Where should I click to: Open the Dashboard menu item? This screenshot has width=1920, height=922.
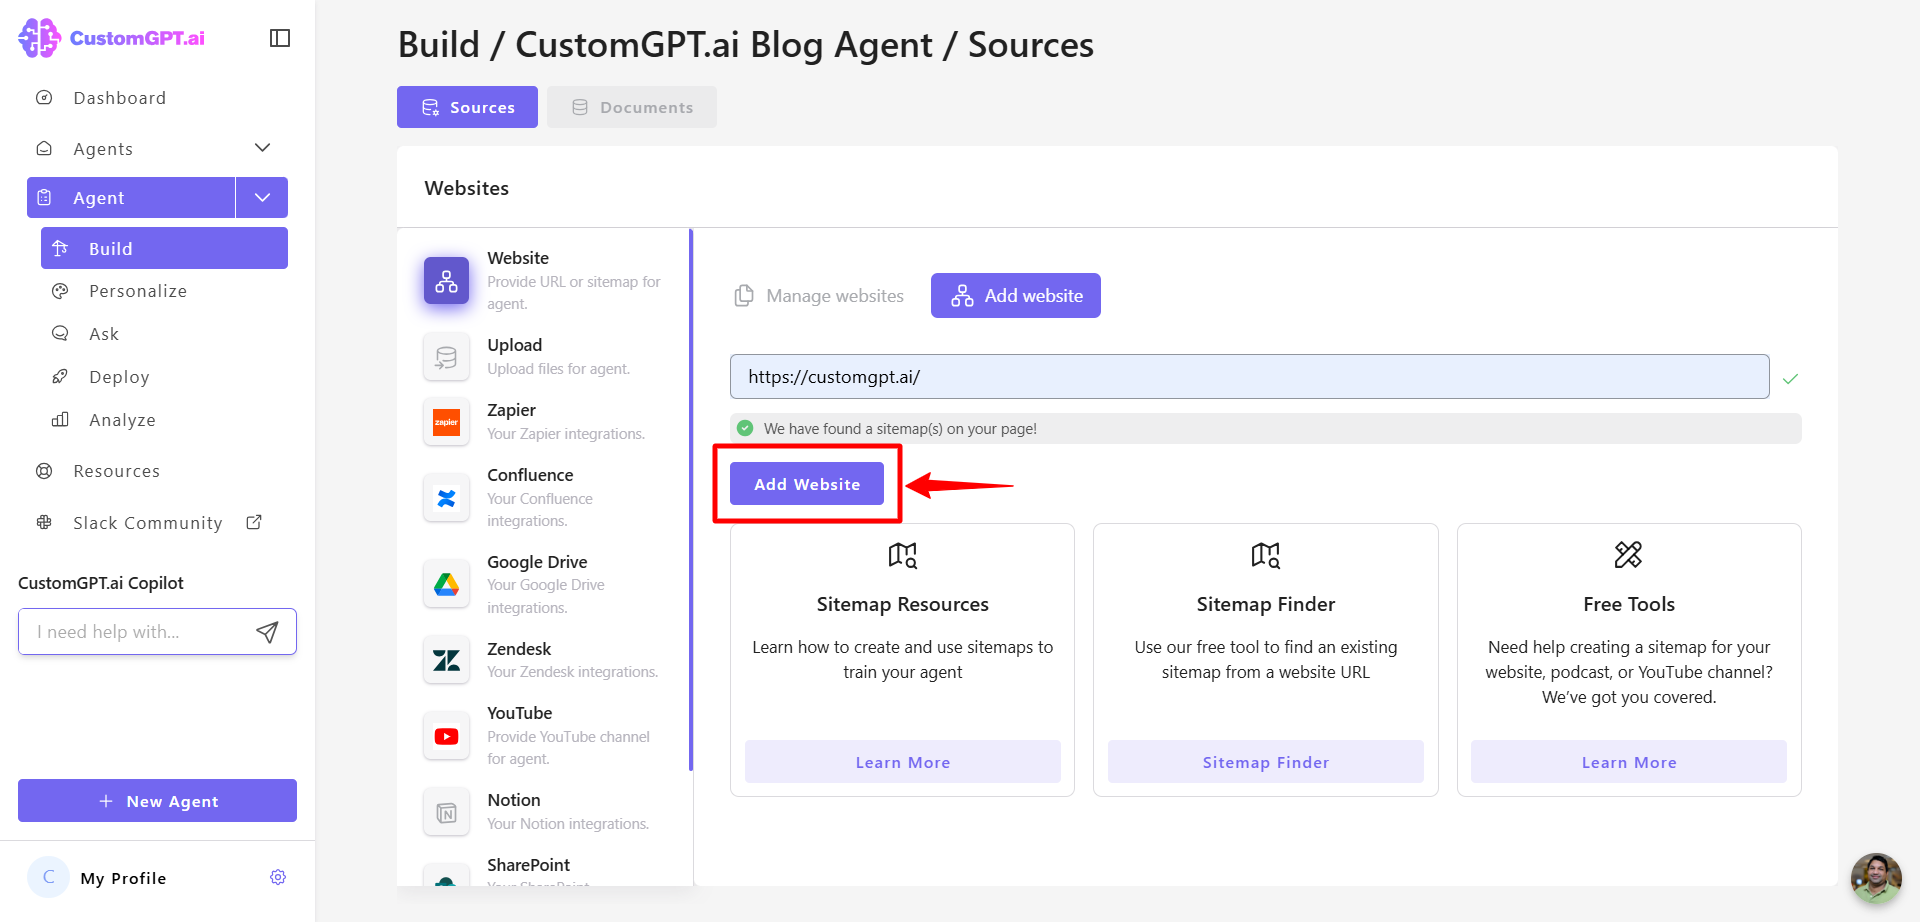coord(120,98)
